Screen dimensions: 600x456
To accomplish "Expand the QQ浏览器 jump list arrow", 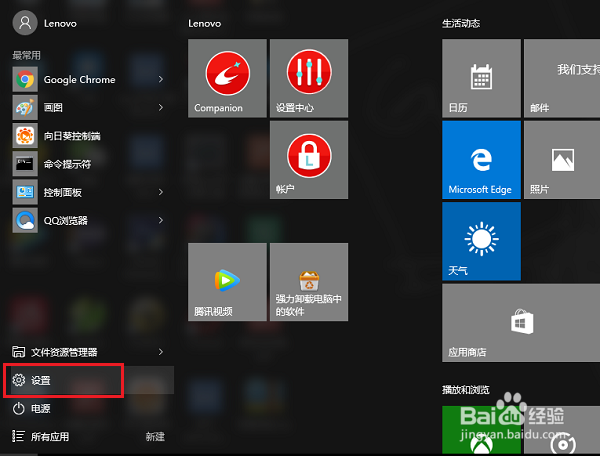I will click(161, 220).
